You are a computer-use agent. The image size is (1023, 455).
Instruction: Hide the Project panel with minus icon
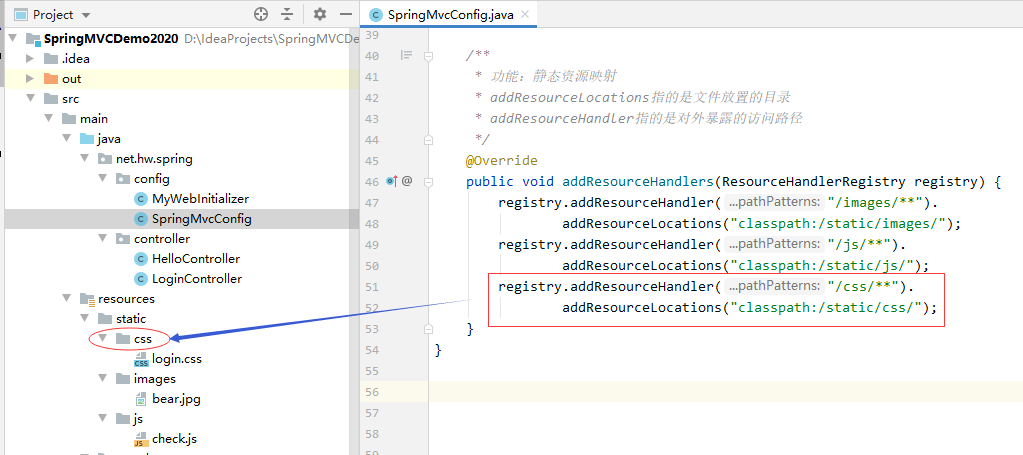(x=346, y=14)
